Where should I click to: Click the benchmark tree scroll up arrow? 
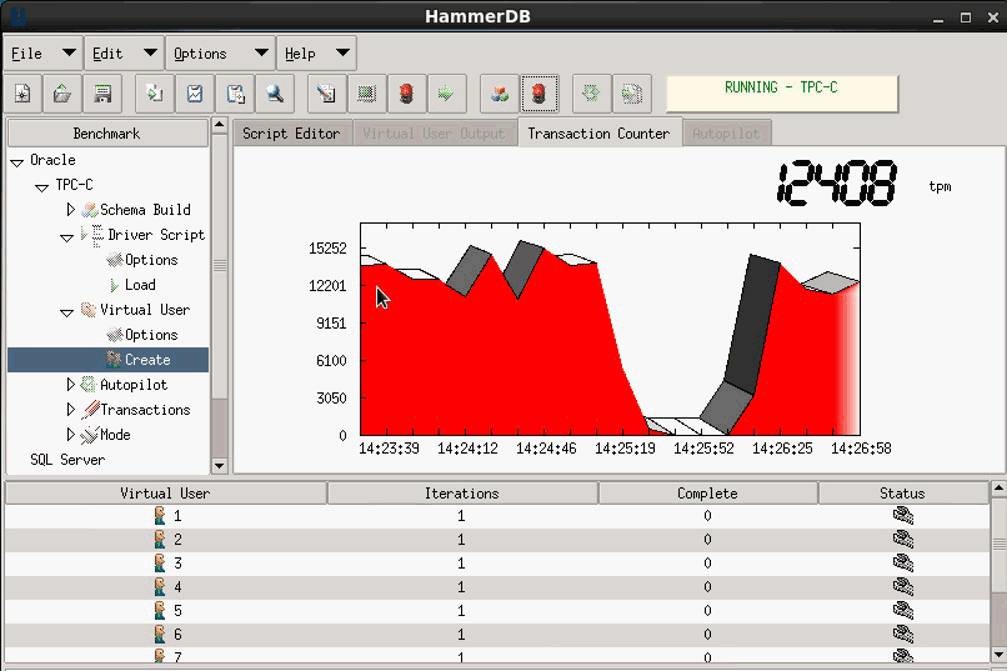[x=219, y=125]
